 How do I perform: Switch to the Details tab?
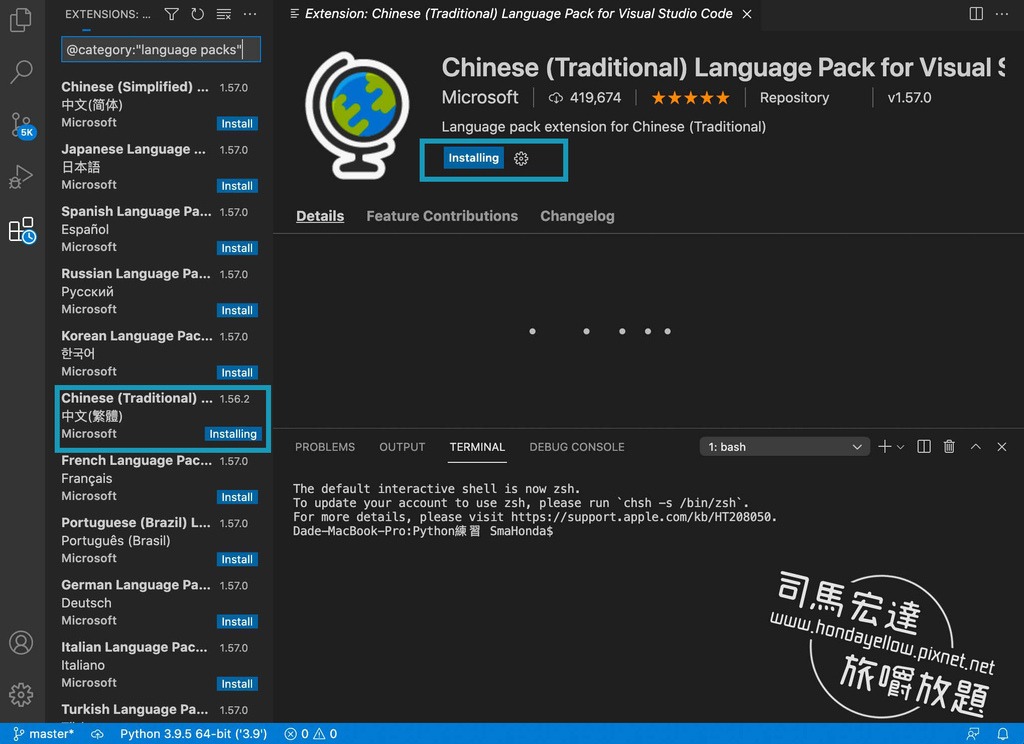pyautogui.click(x=320, y=216)
